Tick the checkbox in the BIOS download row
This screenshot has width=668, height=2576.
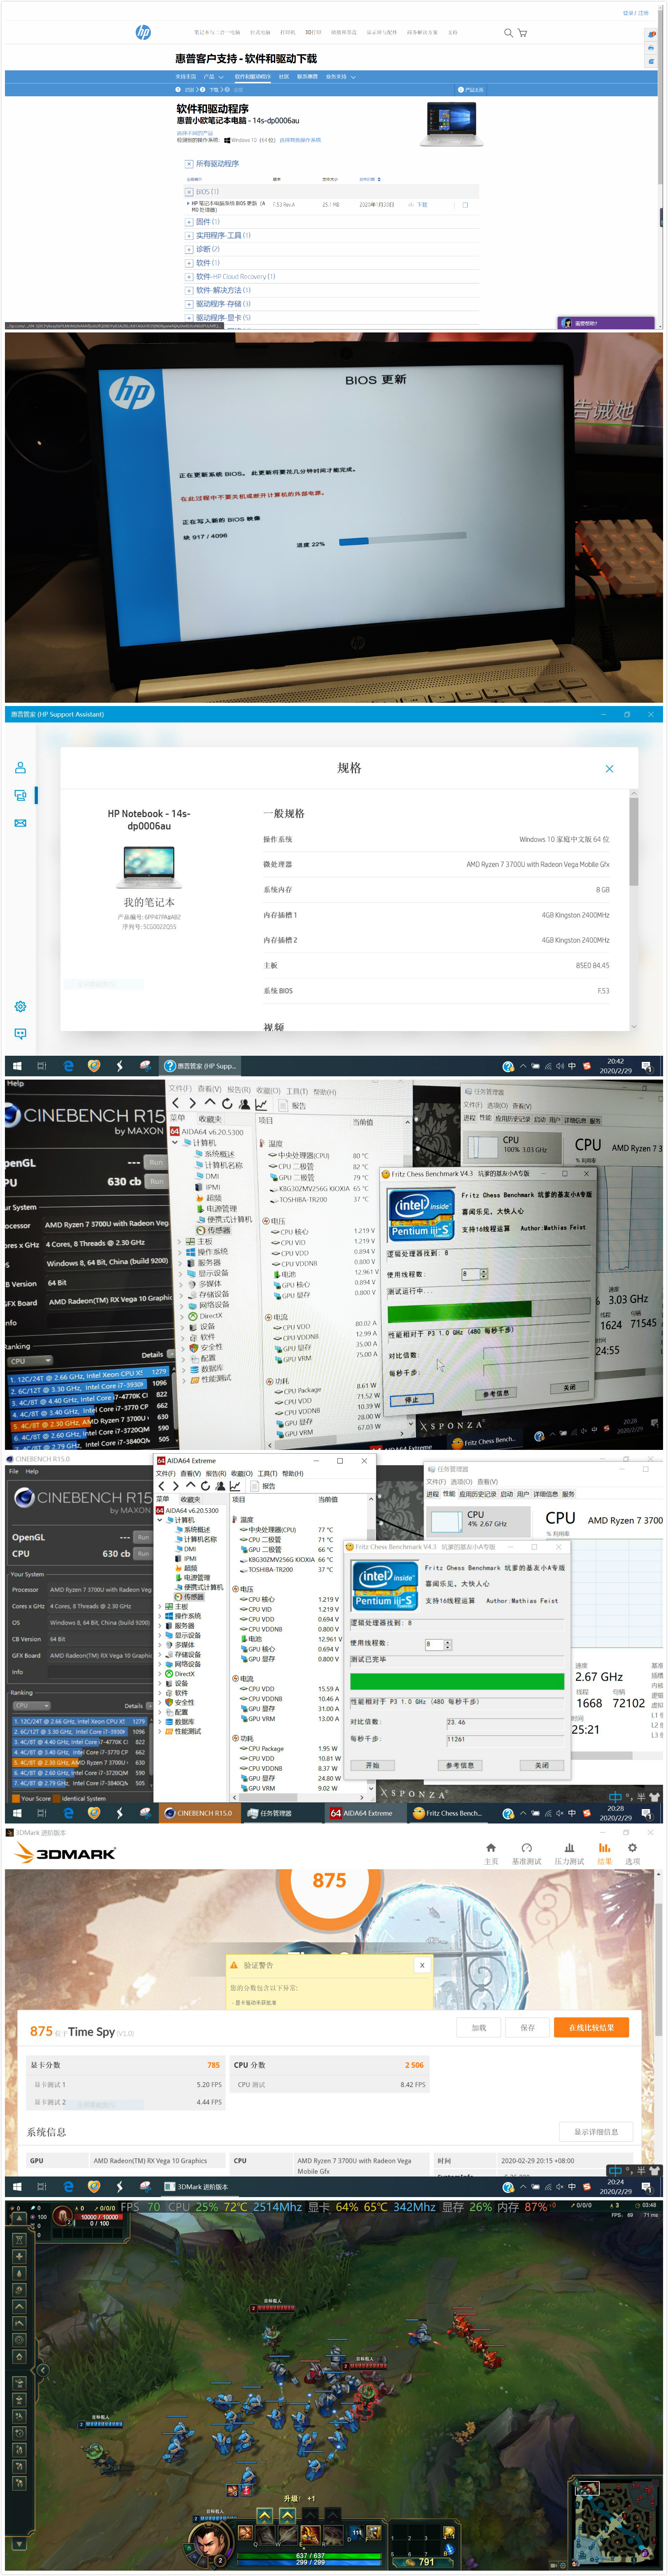(464, 205)
